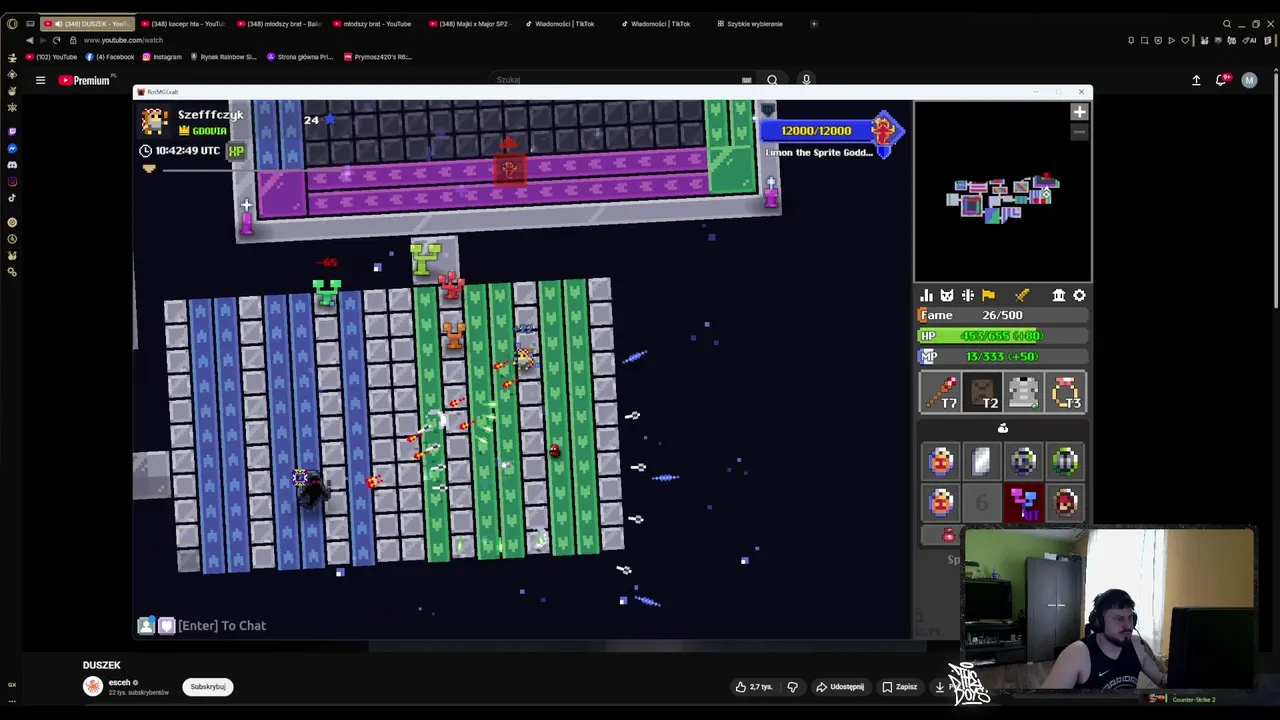Image resolution: width=1280 pixels, height=720 pixels.
Task: Like the video with thumbs-up 2,7 tys.
Action: click(x=754, y=687)
